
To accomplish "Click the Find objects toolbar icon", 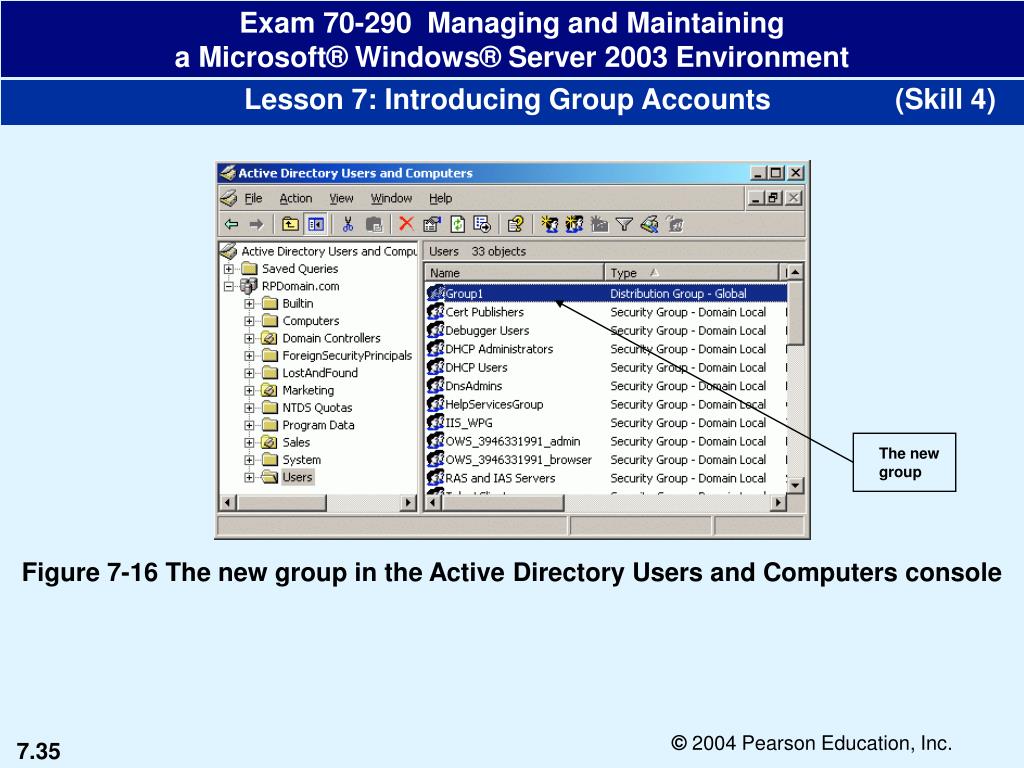I will (x=650, y=225).
